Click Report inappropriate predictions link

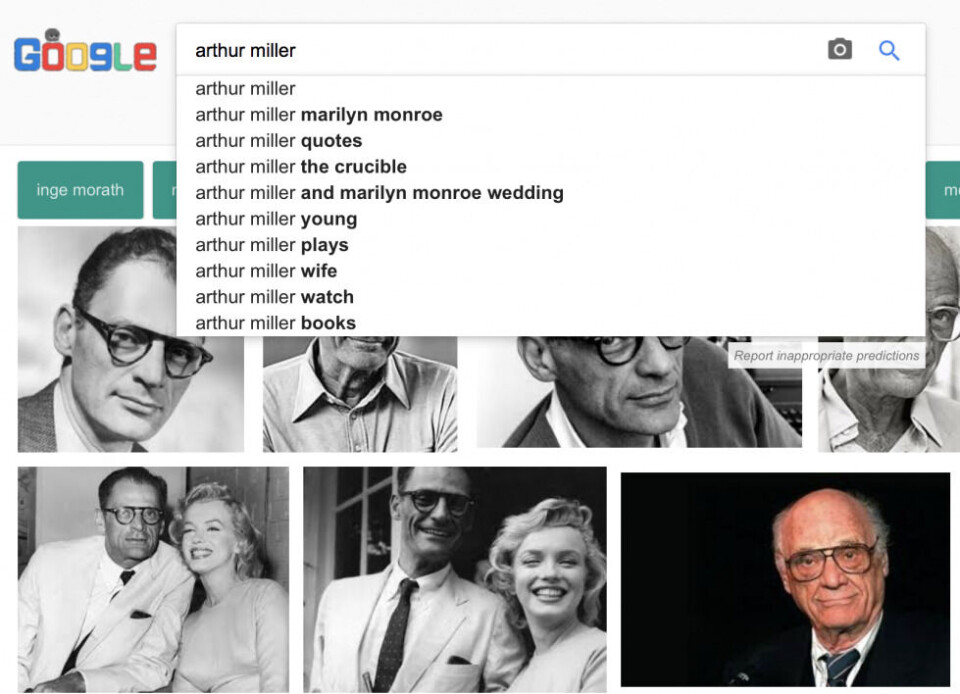[826, 356]
